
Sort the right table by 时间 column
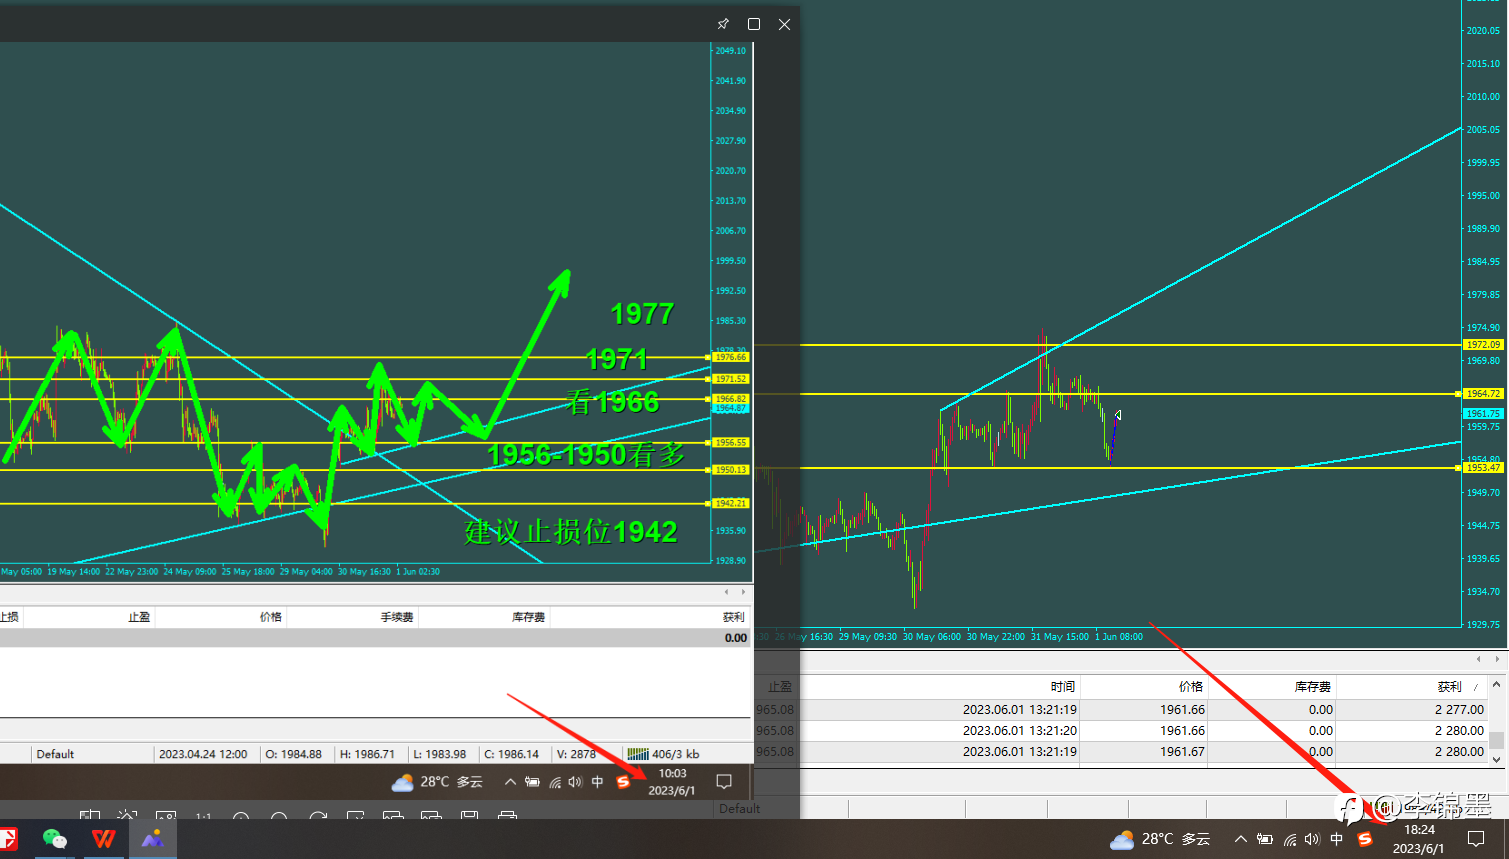[x=1063, y=687]
